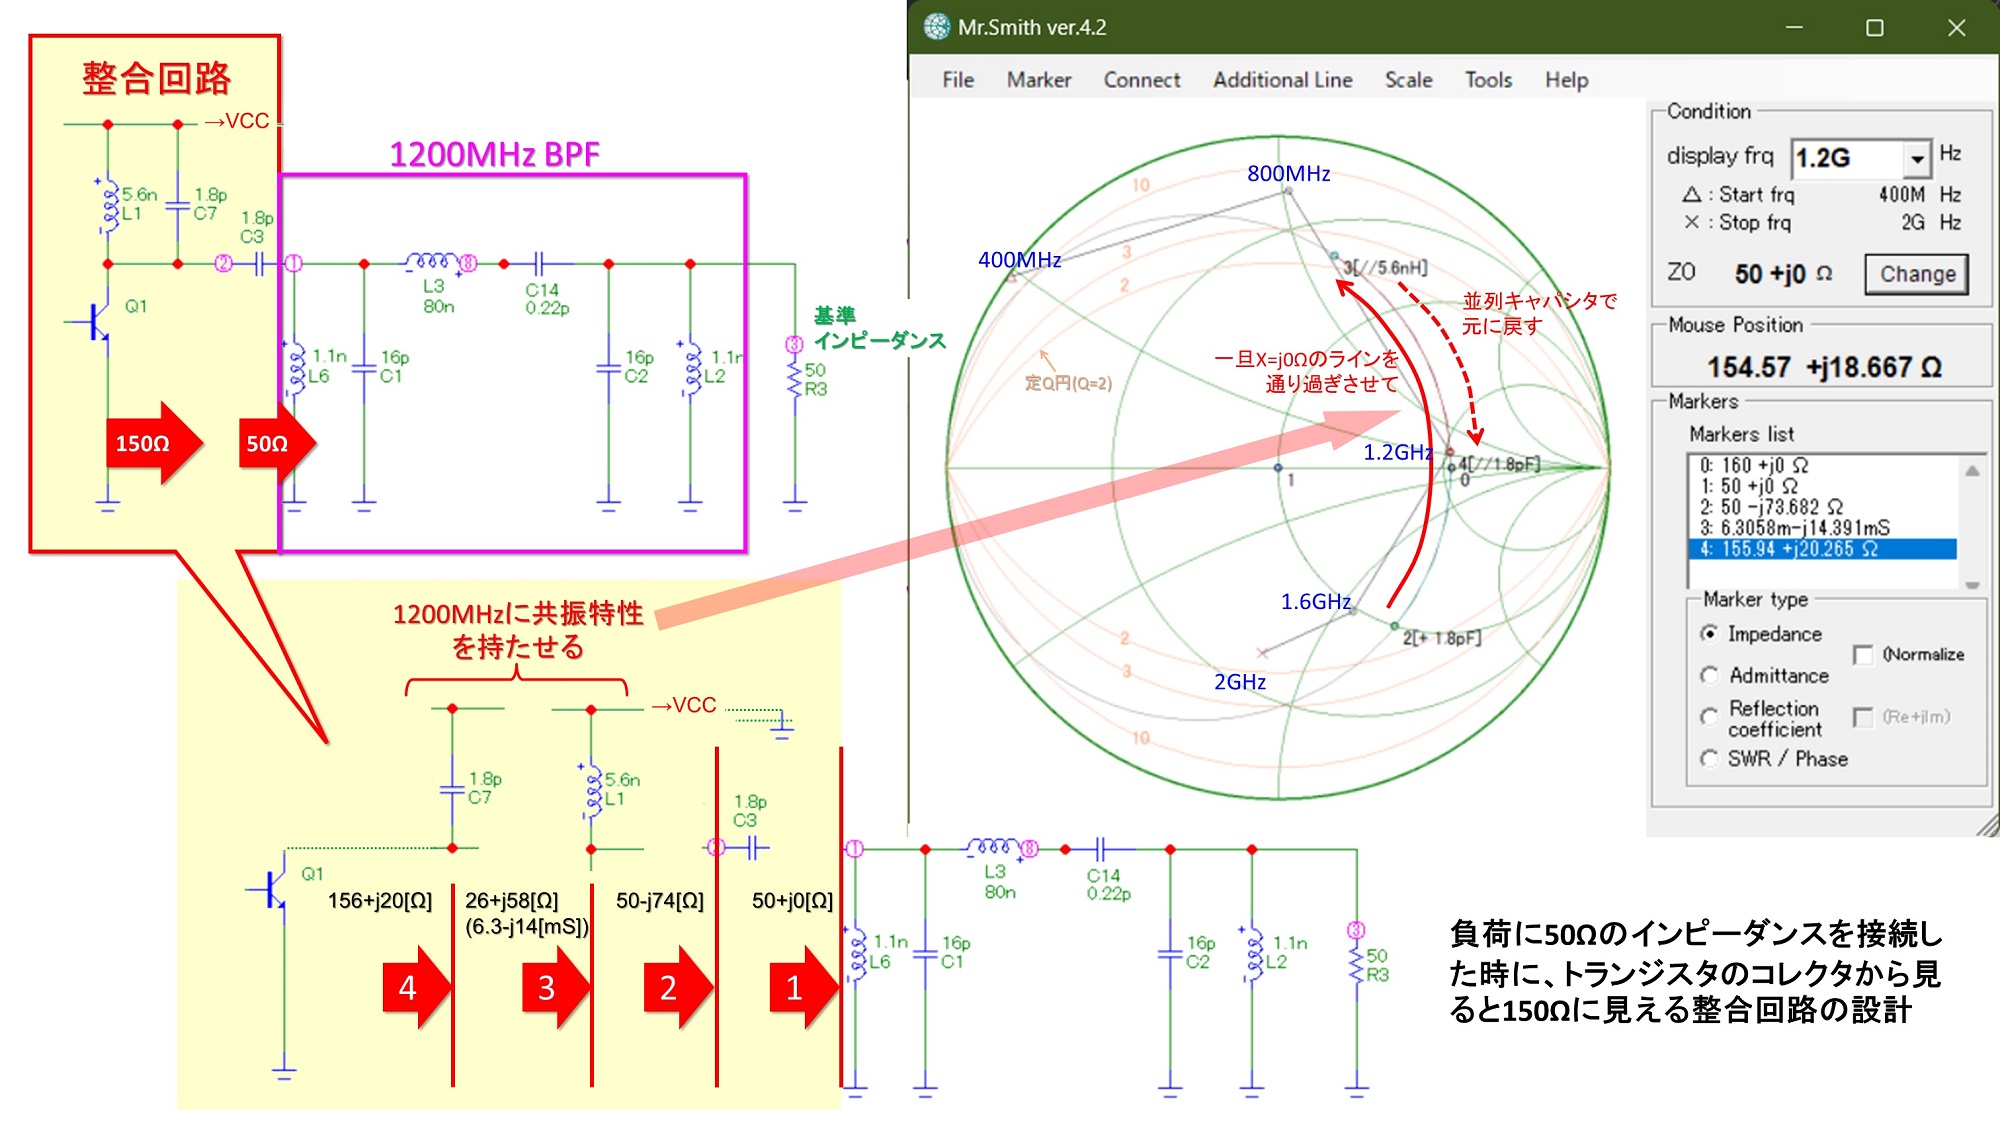Select marker 1: 50 +j0 Ω
The height and width of the screenshot is (1125, 2000).
pyautogui.click(x=1822, y=486)
